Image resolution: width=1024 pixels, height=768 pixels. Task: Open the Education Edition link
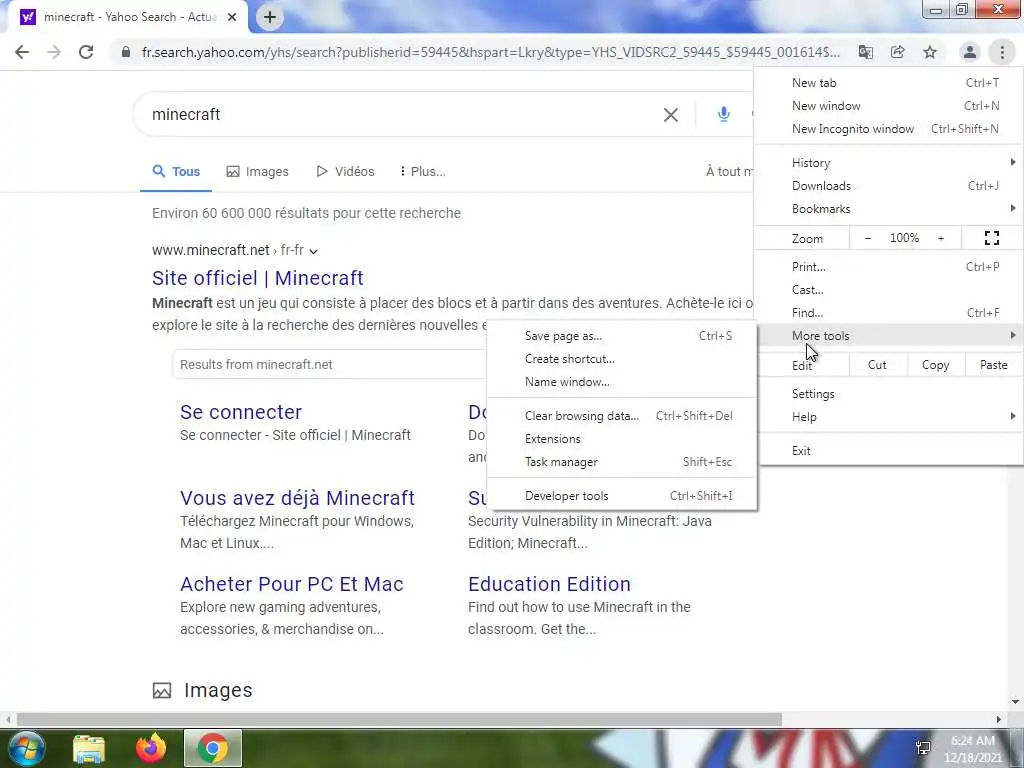point(549,584)
